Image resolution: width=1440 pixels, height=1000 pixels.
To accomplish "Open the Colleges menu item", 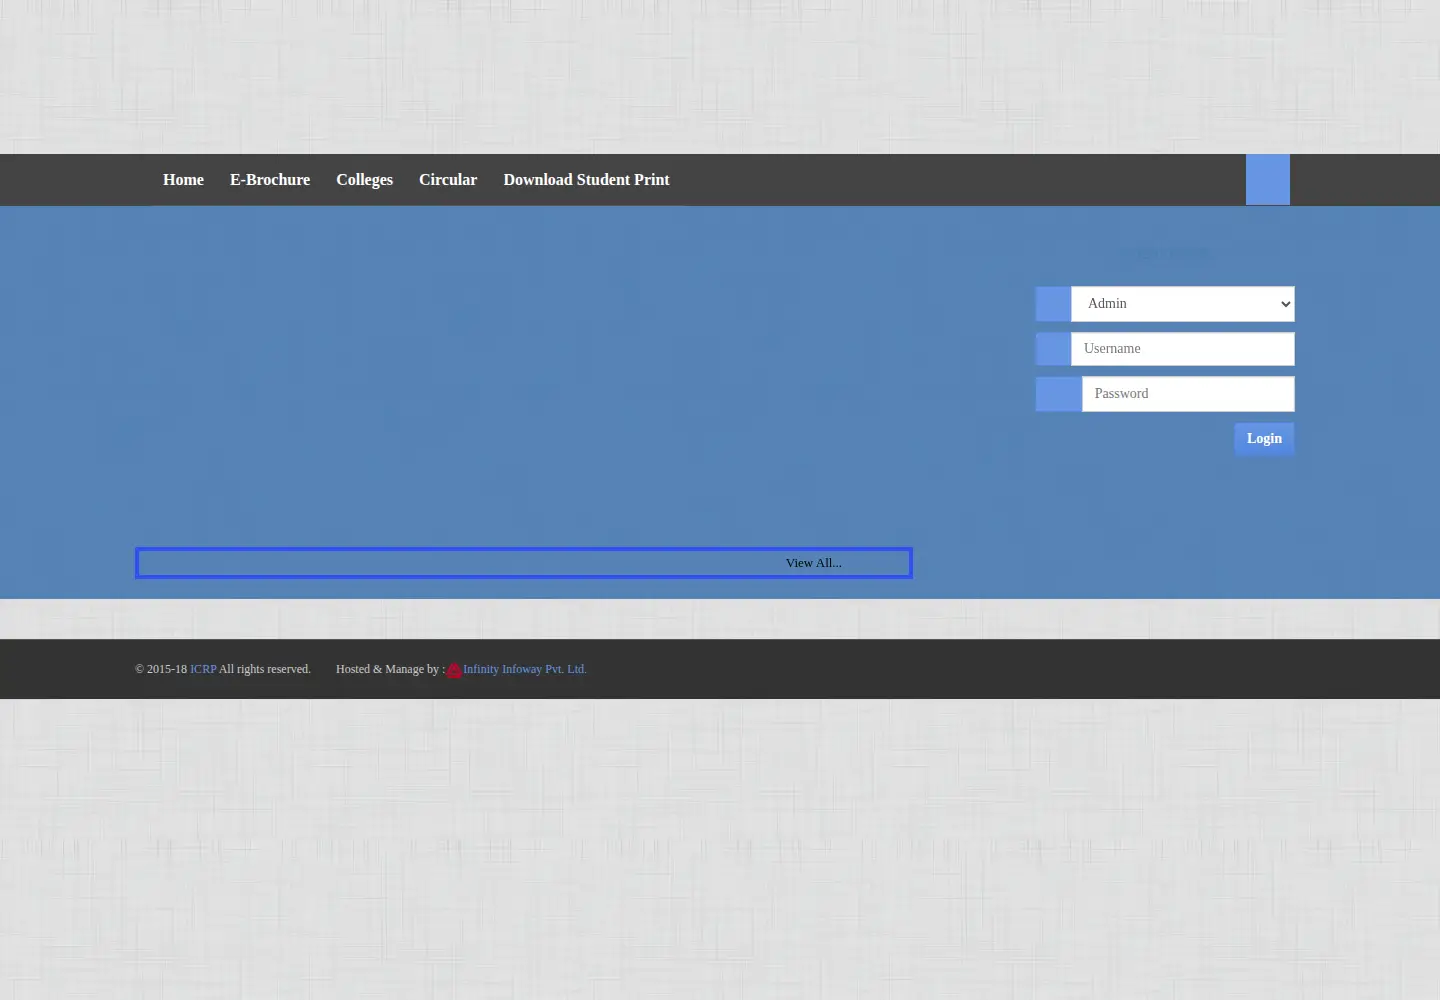I will (364, 180).
